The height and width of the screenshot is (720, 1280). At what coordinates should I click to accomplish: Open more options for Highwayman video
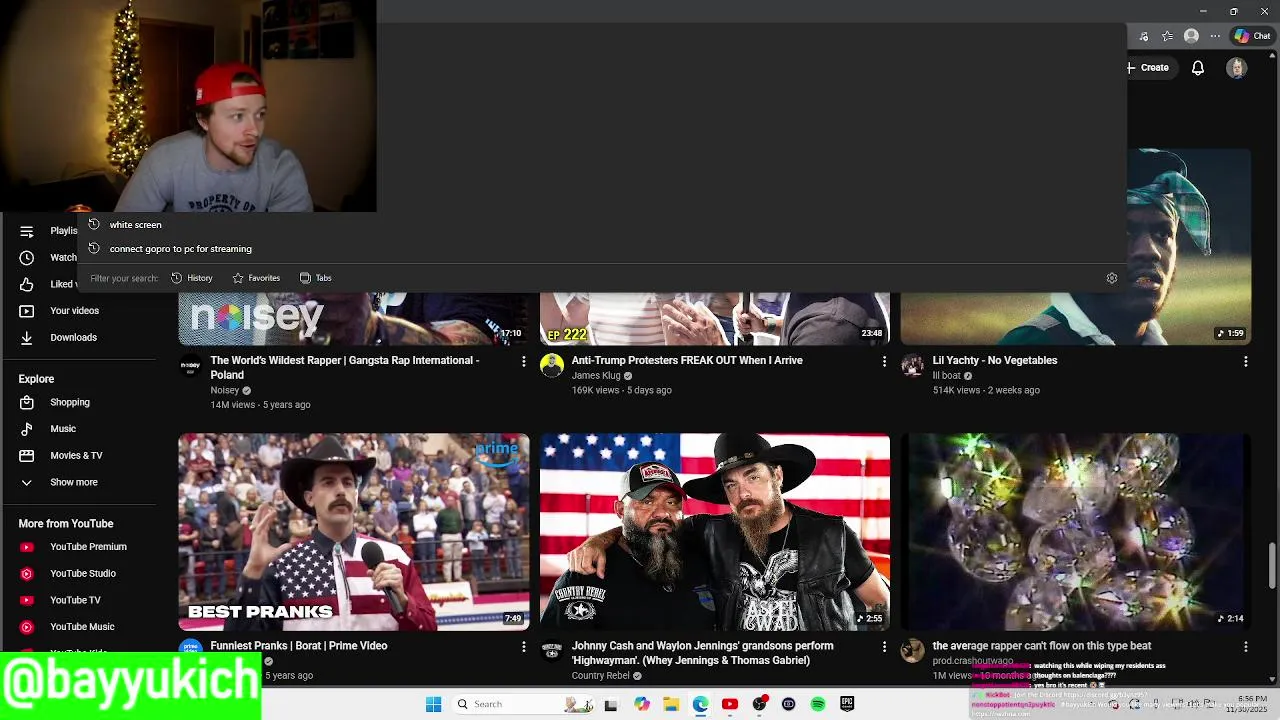[x=884, y=647]
